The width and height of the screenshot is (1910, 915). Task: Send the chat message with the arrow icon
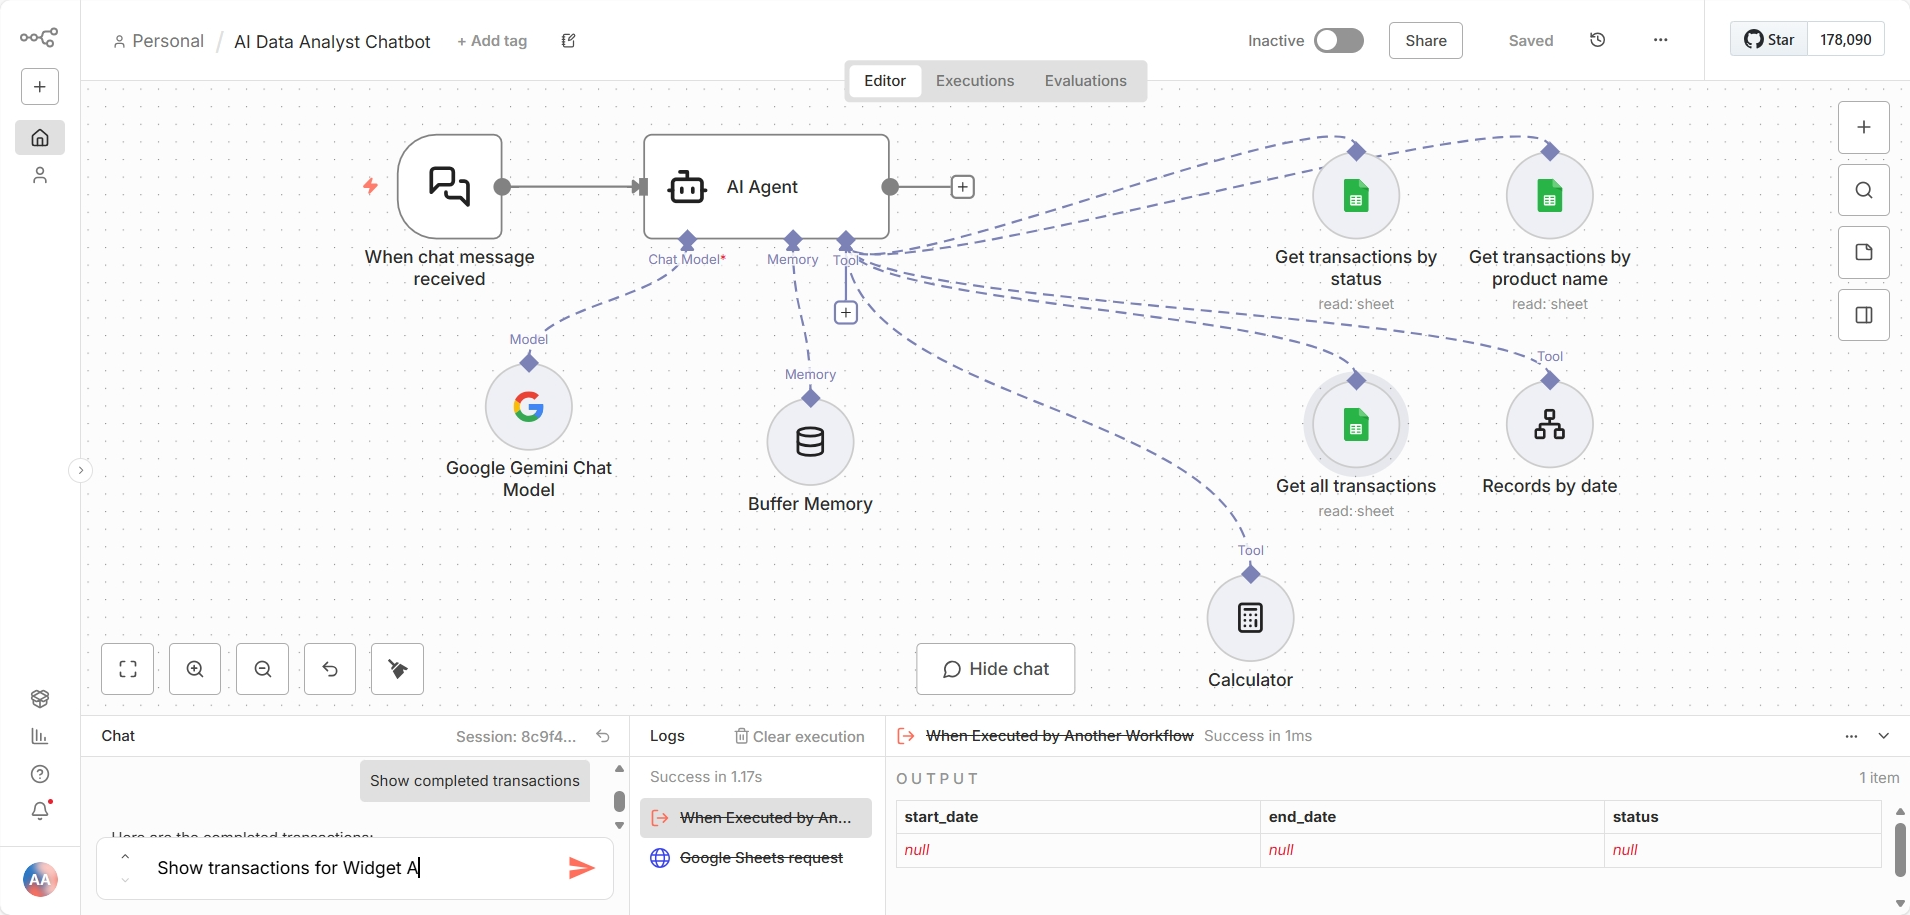point(582,868)
